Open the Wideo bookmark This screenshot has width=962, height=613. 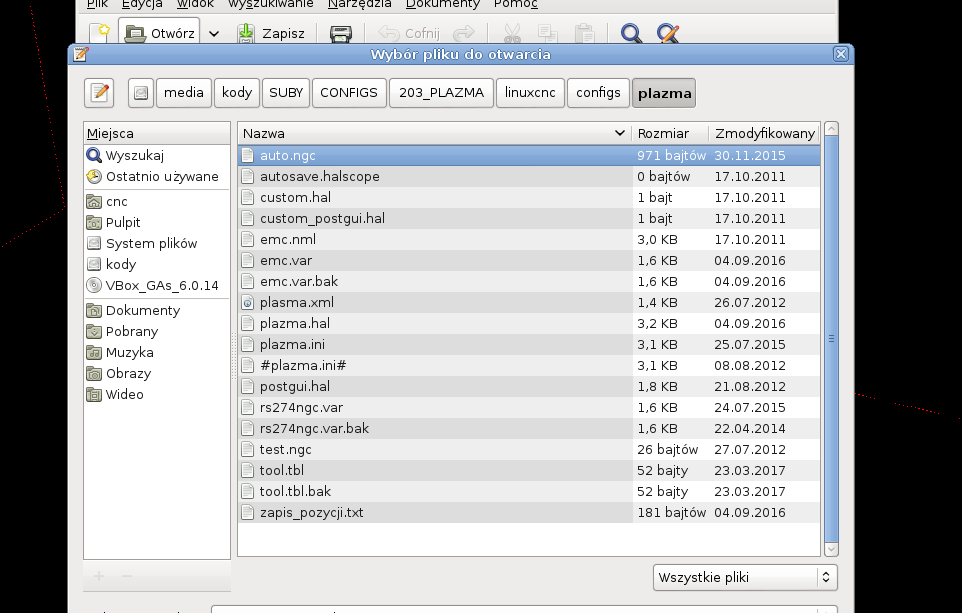tap(157, 394)
